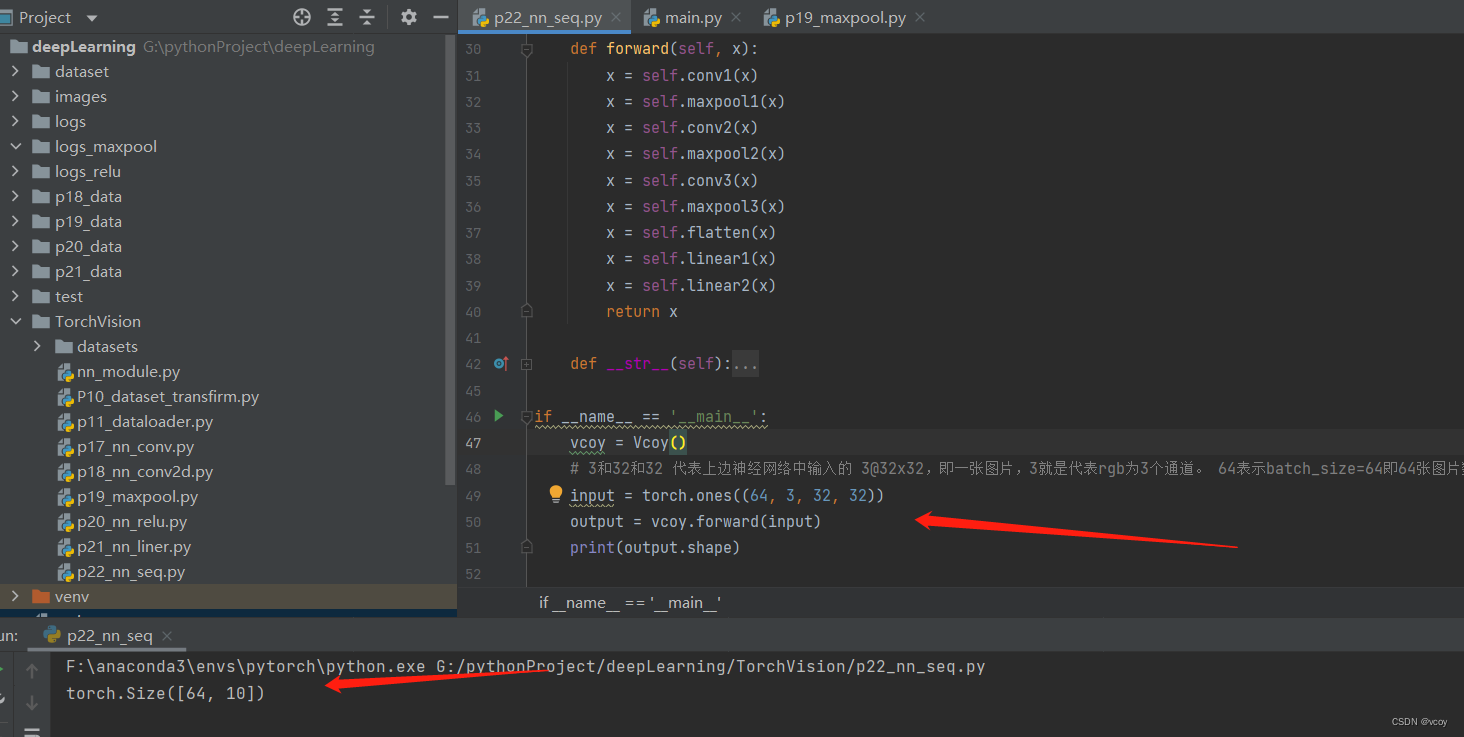Image resolution: width=1464 pixels, height=737 pixels.
Task: Expand the p18_data folder
Action: point(15,196)
